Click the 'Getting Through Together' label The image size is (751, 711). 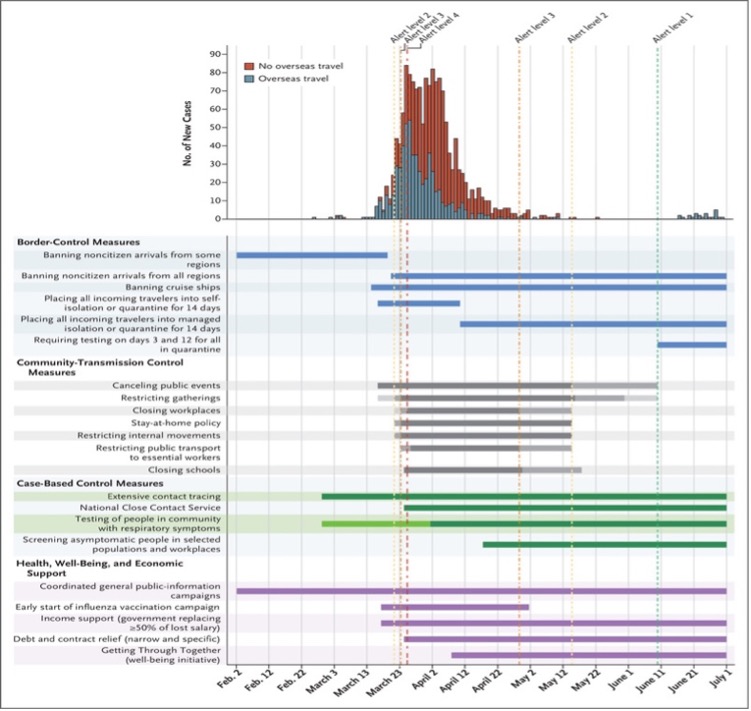[x=161, y=655]
